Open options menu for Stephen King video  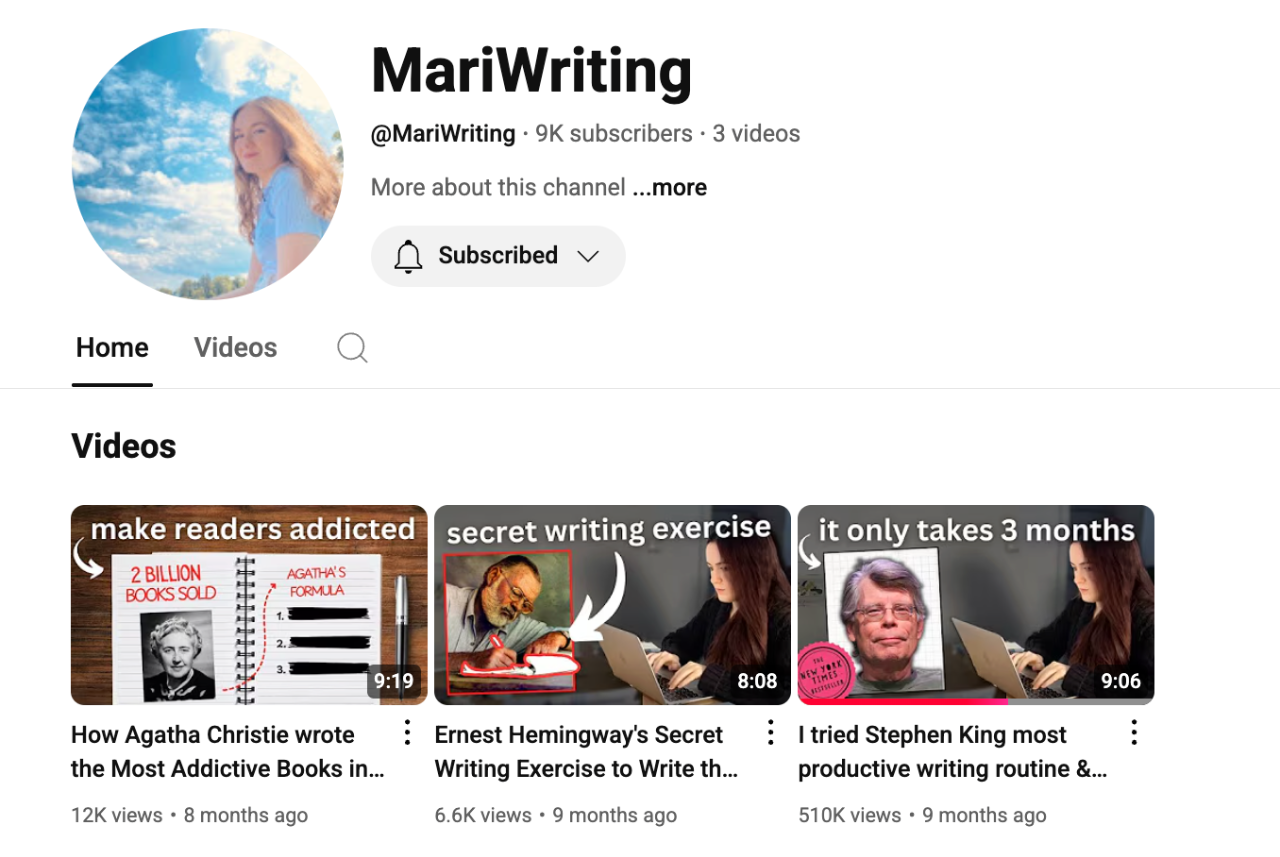pyautogui.click(x=1134, y=733)
